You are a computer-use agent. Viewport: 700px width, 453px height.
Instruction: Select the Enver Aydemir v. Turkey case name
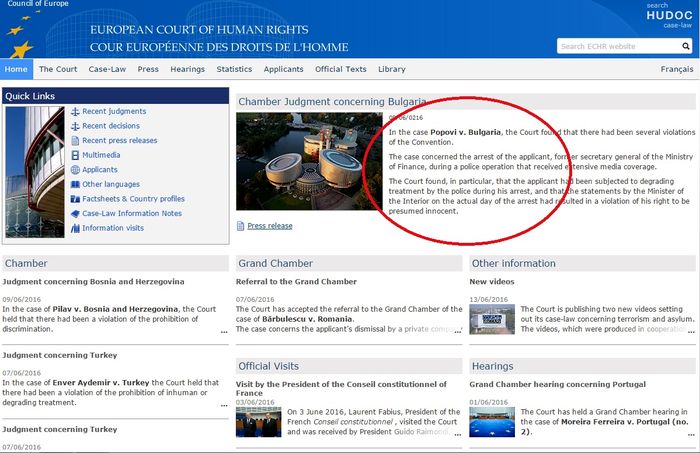101,383
